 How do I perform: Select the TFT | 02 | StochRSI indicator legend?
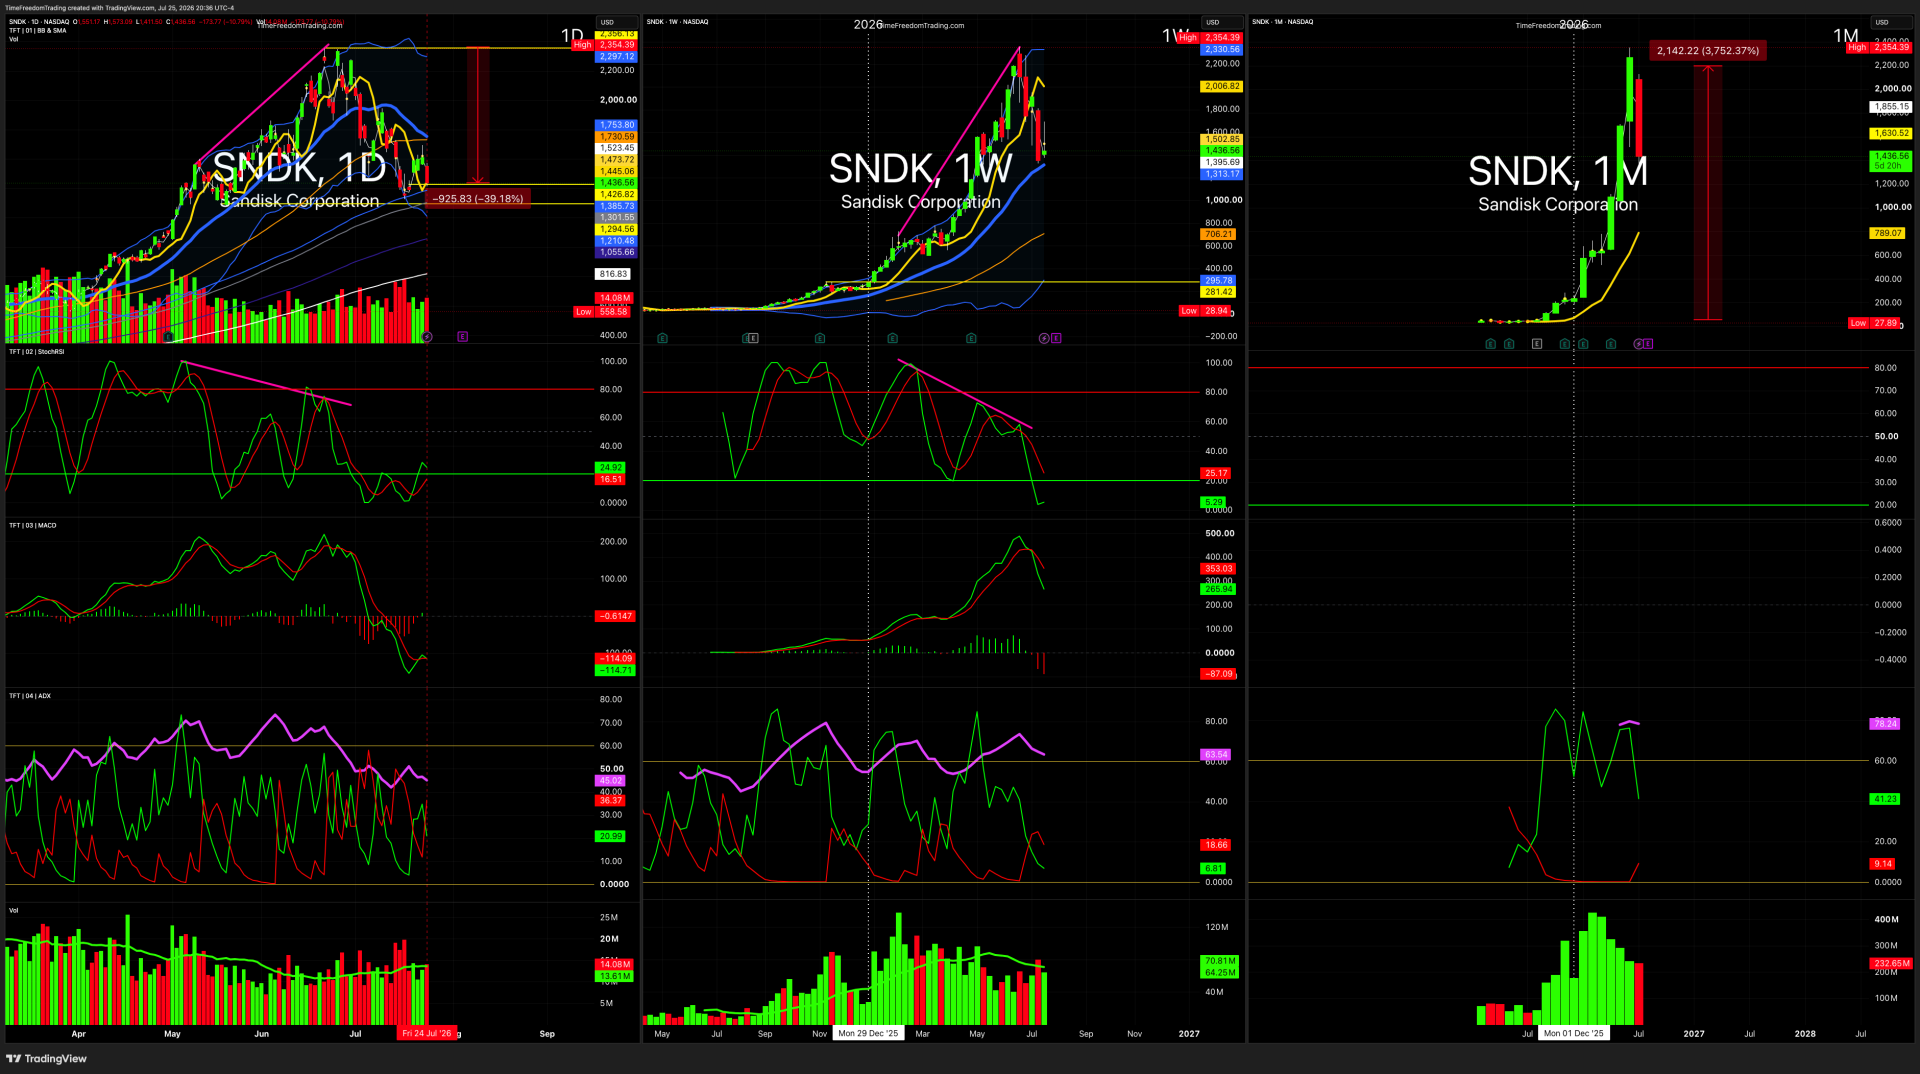pos(36,352)
